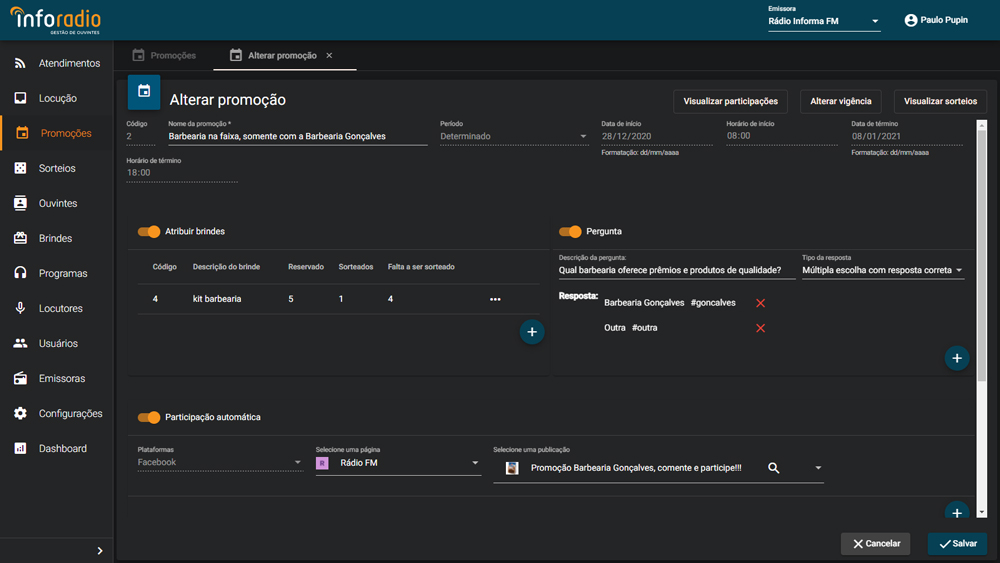Click the Rádio FM page thumbnail icon
The image size is (1000, 563).
point(322,463)
